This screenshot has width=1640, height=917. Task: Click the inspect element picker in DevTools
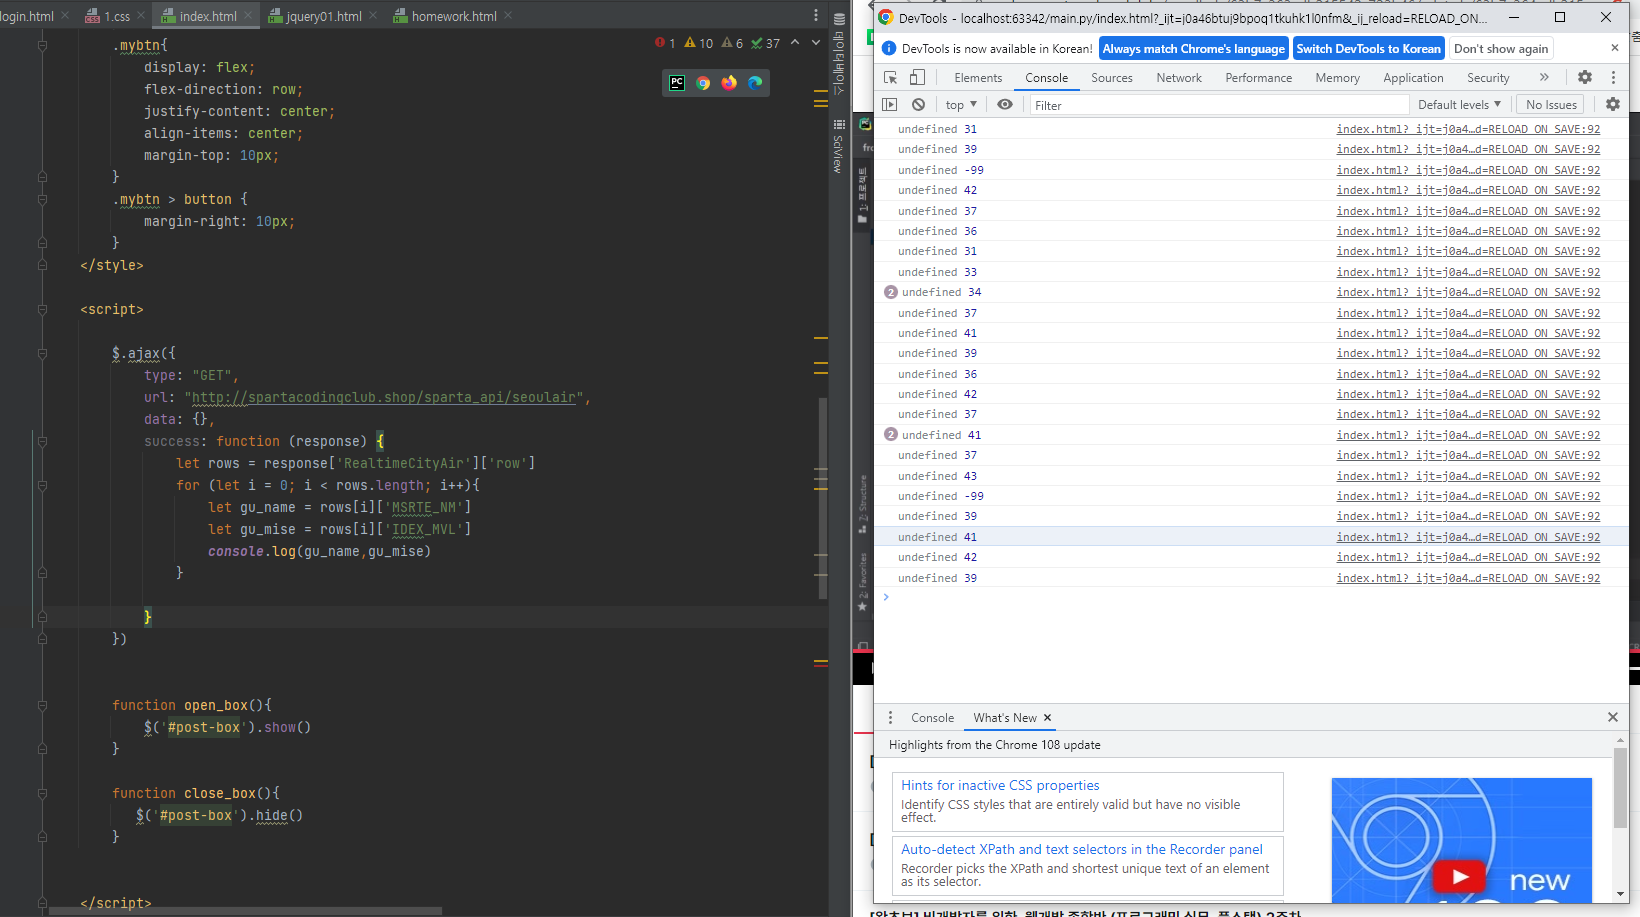(890, 77)
